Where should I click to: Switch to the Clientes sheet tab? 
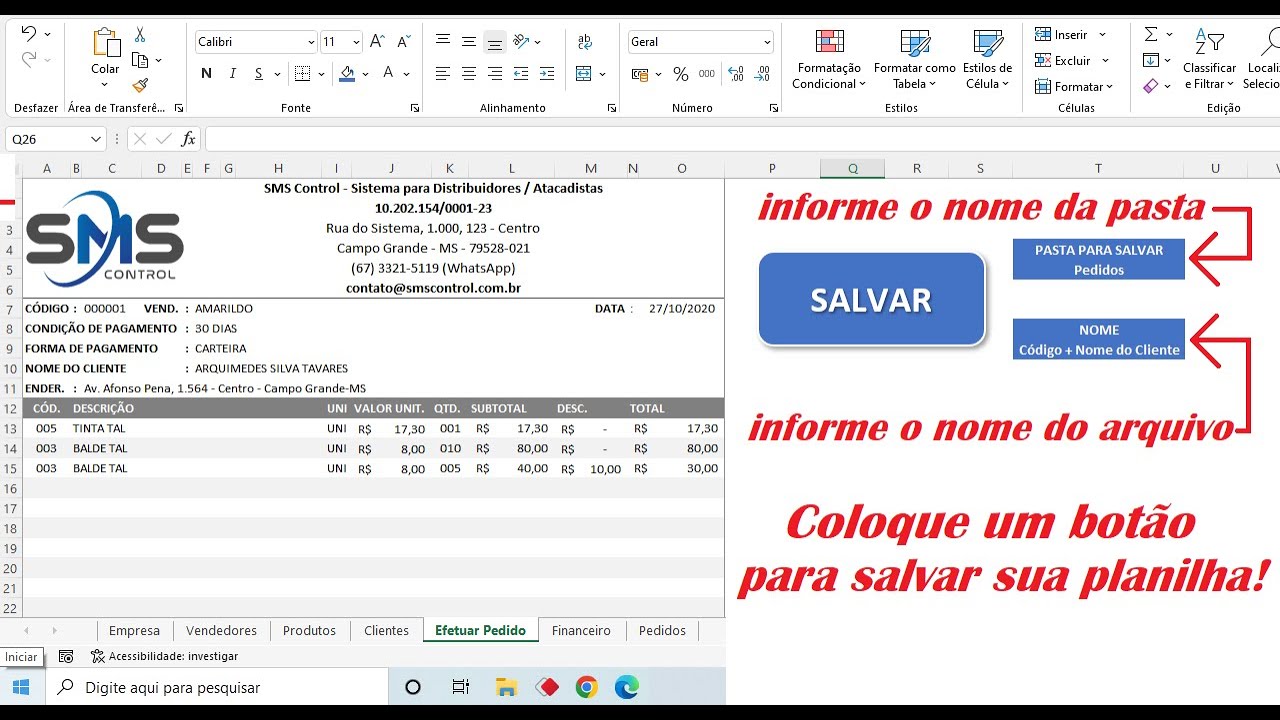386,630
